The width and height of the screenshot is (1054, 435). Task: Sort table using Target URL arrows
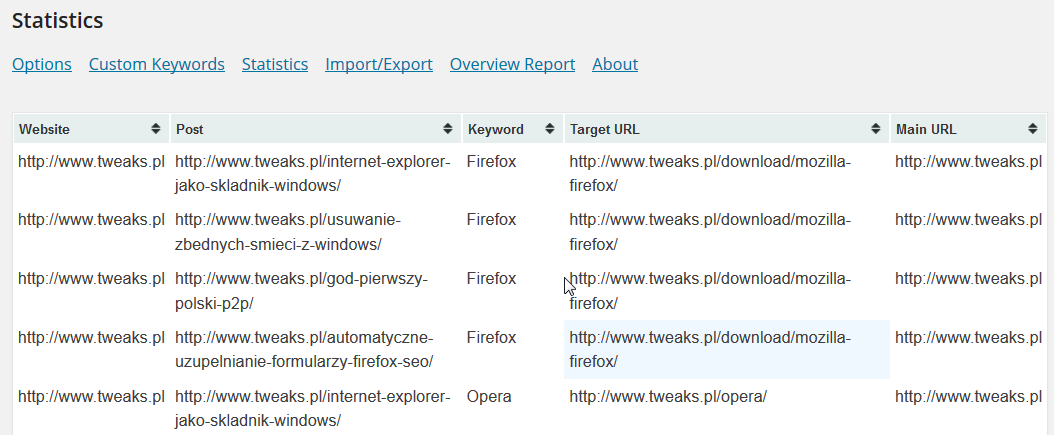[876, 129]
